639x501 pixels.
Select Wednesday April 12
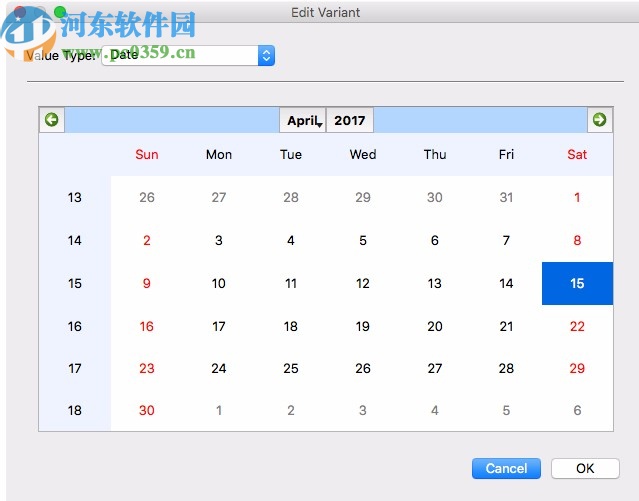pyautogui.click(x=363, y=283)
